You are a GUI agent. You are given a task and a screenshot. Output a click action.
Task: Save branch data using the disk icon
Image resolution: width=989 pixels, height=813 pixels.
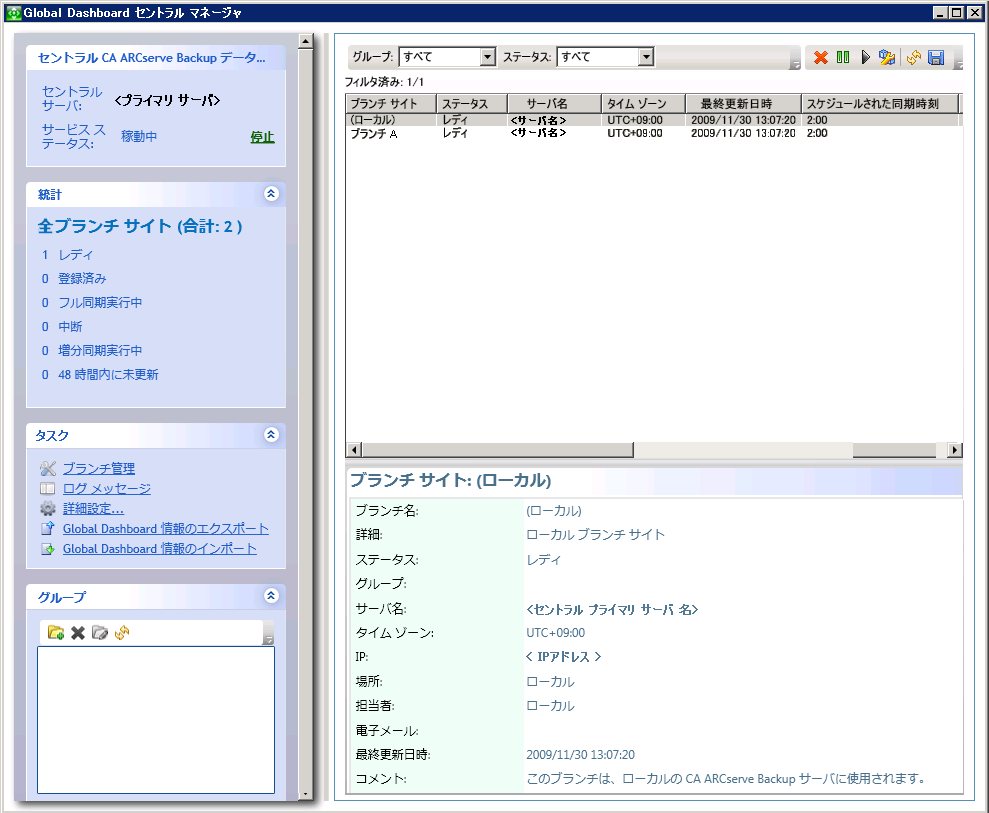pos(936,57)
